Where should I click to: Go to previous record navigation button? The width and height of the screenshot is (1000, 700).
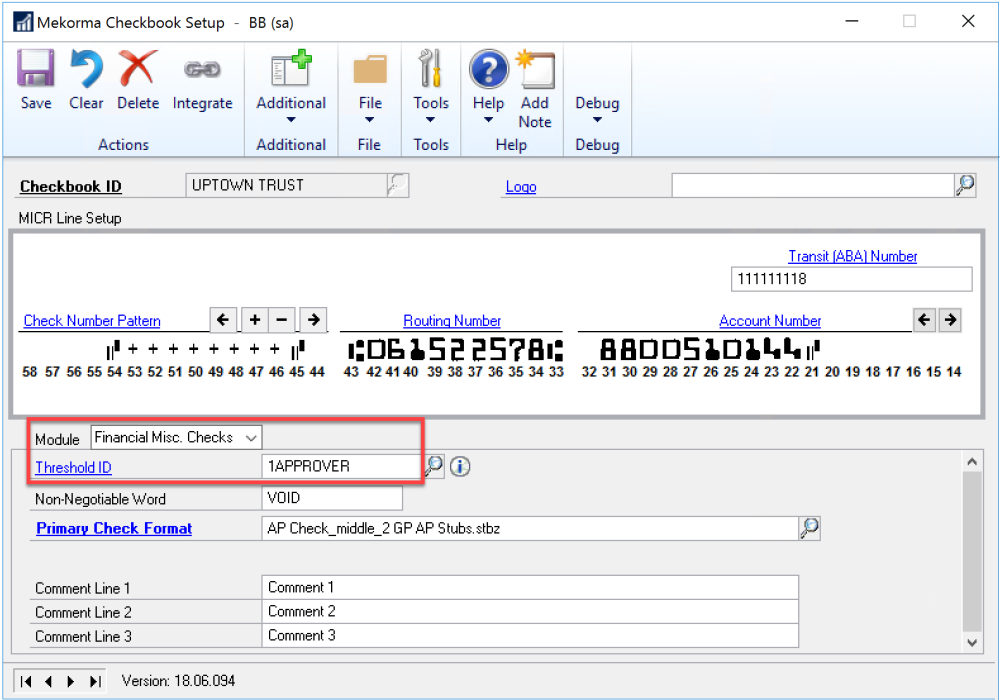click(x=48, y=682)
